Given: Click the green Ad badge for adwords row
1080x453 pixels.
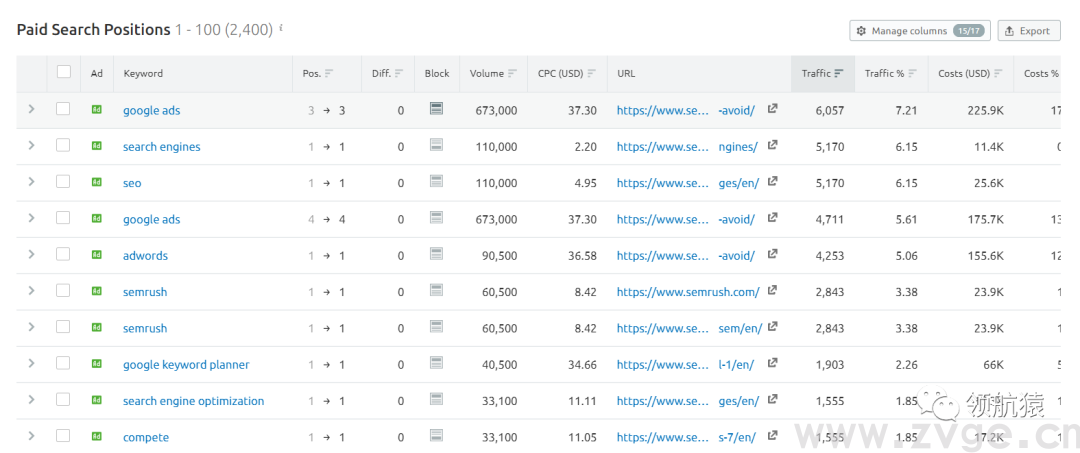Looking at the screenshot, I should (x=97, y=255).
